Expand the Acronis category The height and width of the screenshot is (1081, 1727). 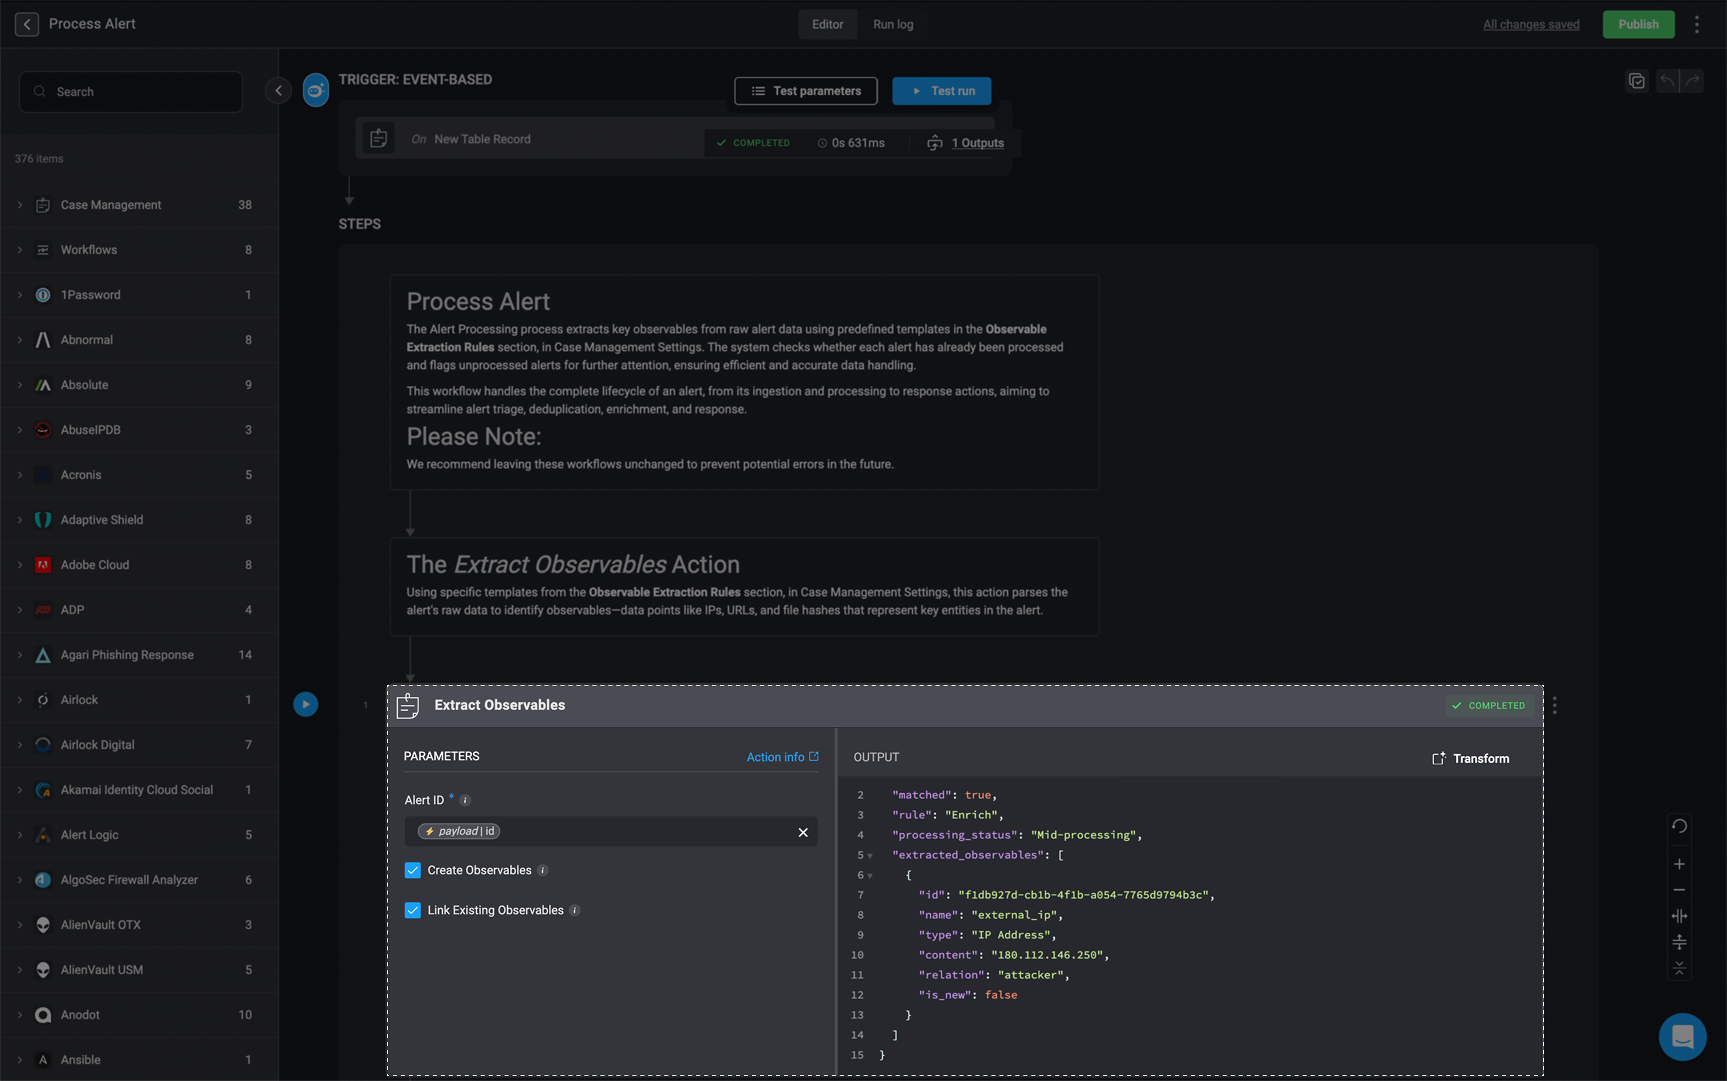[x=20, y=475]
